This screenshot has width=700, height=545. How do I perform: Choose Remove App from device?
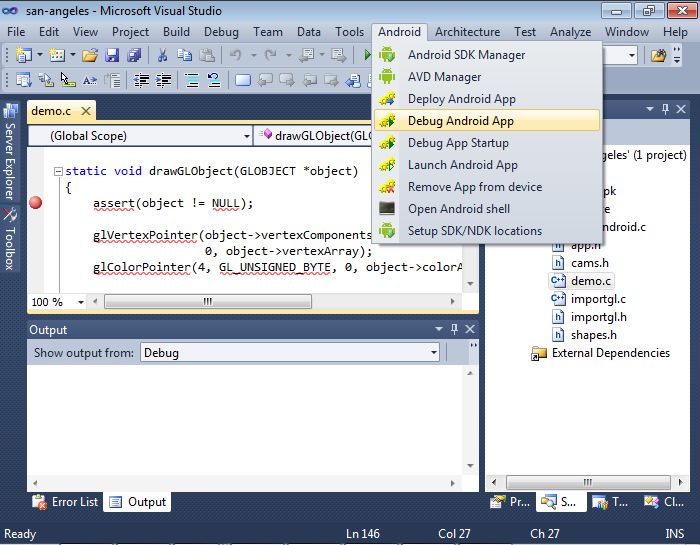(487, 187)
